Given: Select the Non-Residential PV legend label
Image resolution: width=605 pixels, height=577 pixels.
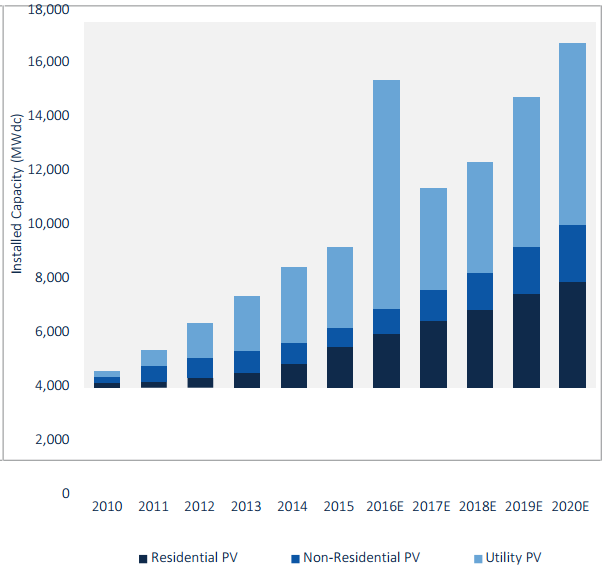Looking at the screenshot, I should 361,557.
